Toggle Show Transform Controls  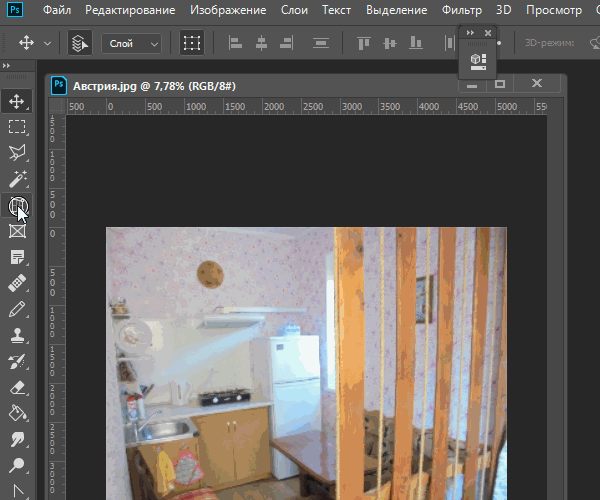click(x=192, y=43)
